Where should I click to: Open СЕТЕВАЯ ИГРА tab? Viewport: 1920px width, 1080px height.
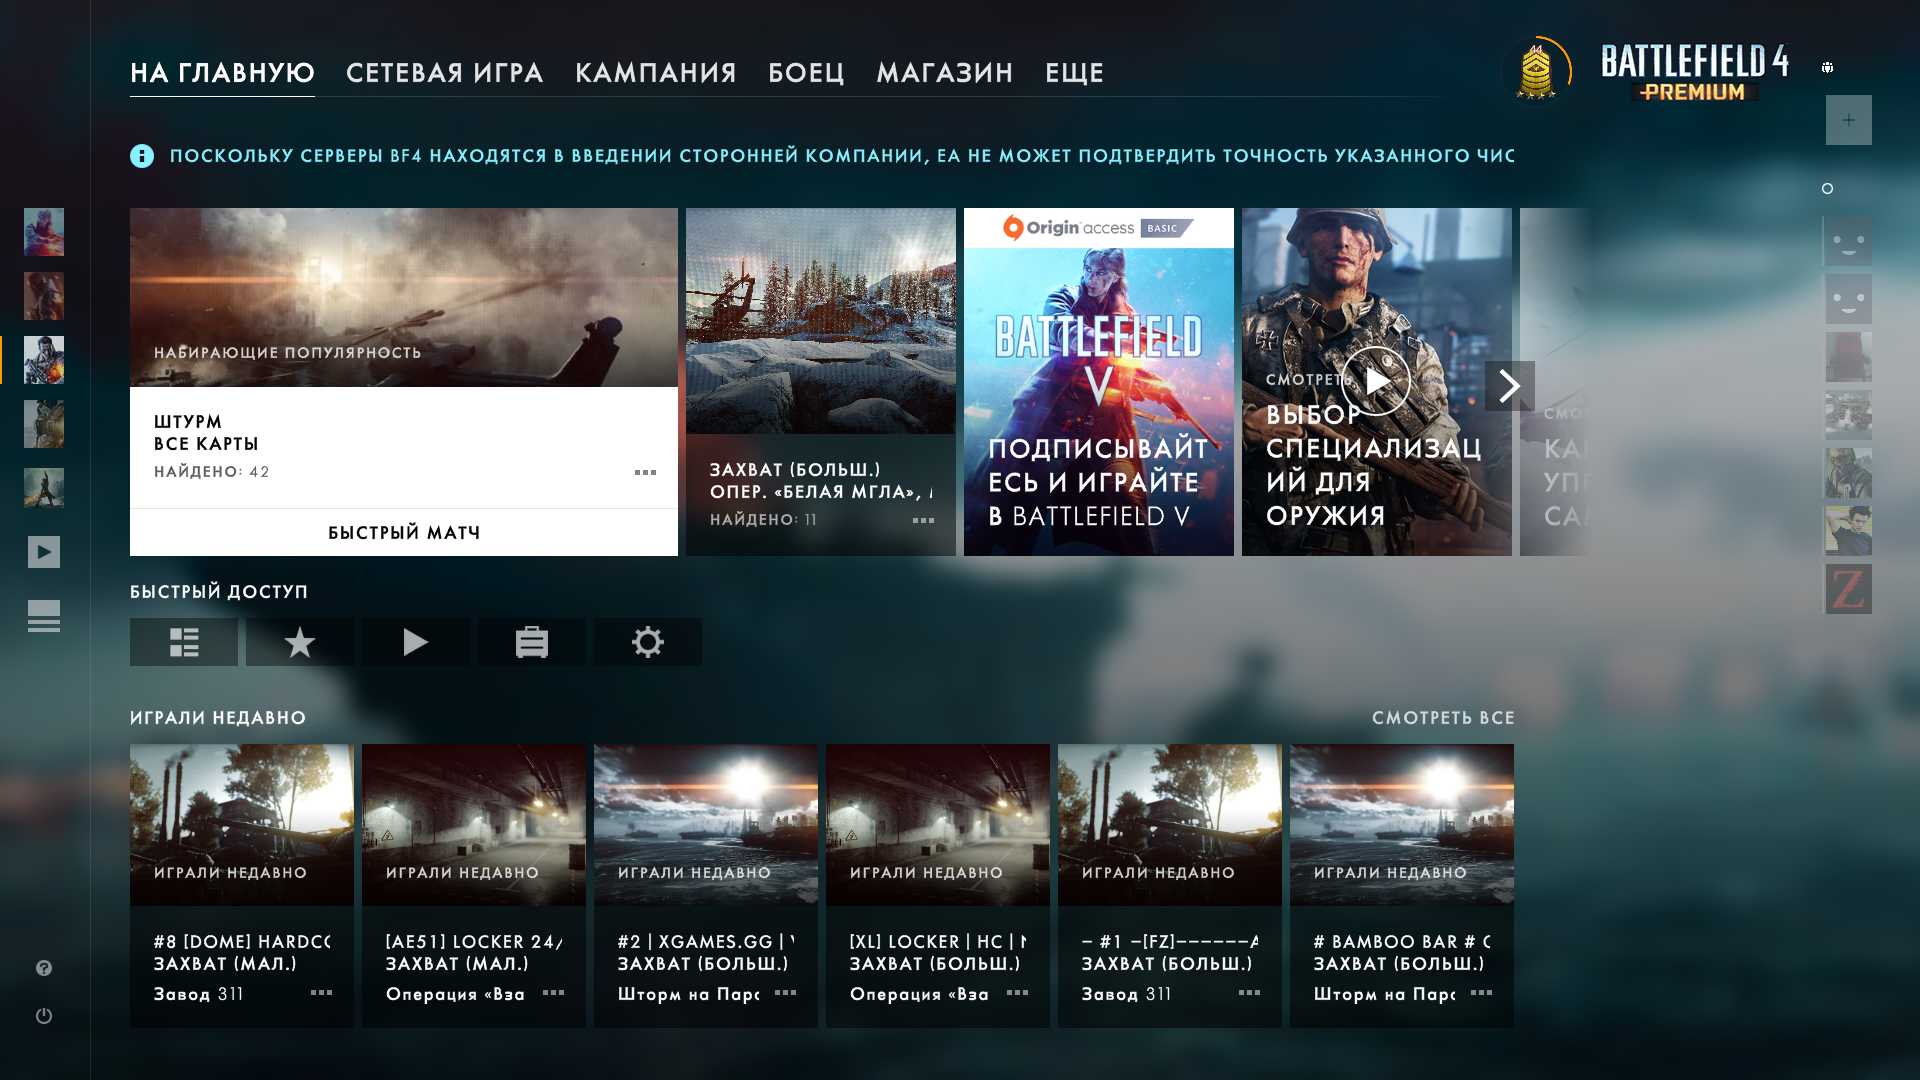pos(445,73)
